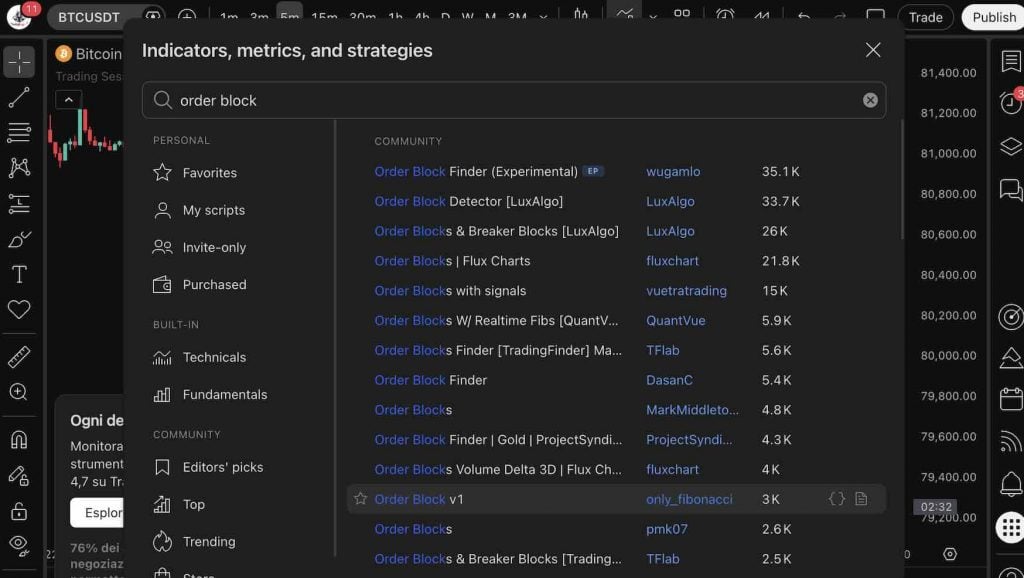Favorite the Order Block v1 script
This screenshot has width=1024, height=578.
360,499
